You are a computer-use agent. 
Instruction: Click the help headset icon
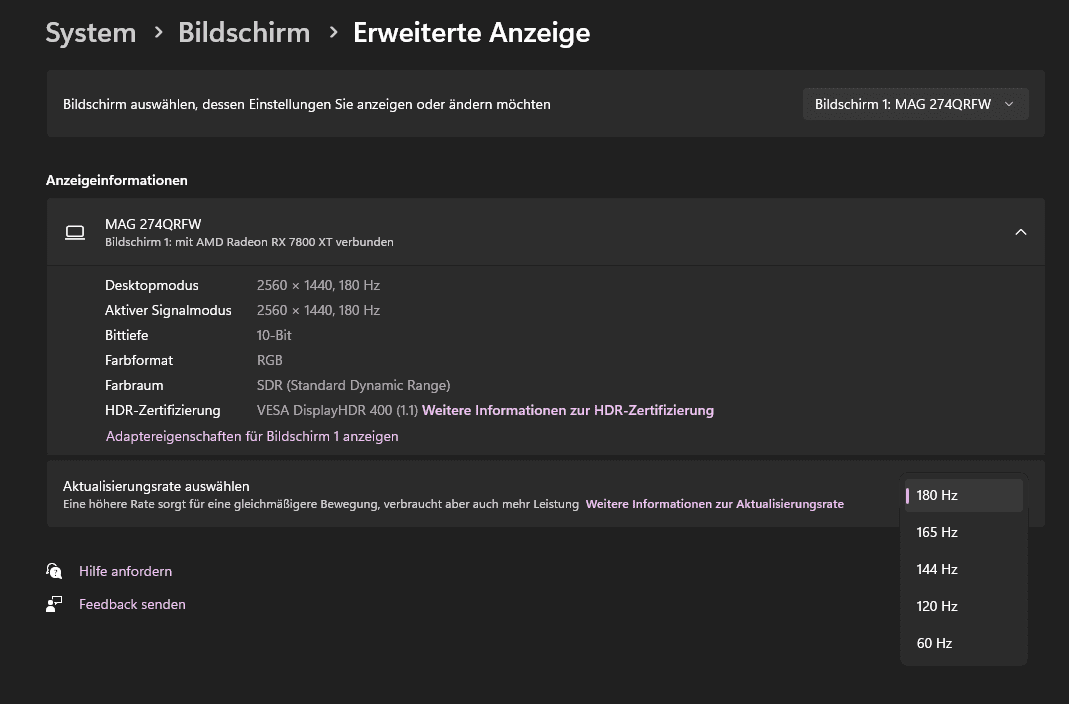coord(54,571)
